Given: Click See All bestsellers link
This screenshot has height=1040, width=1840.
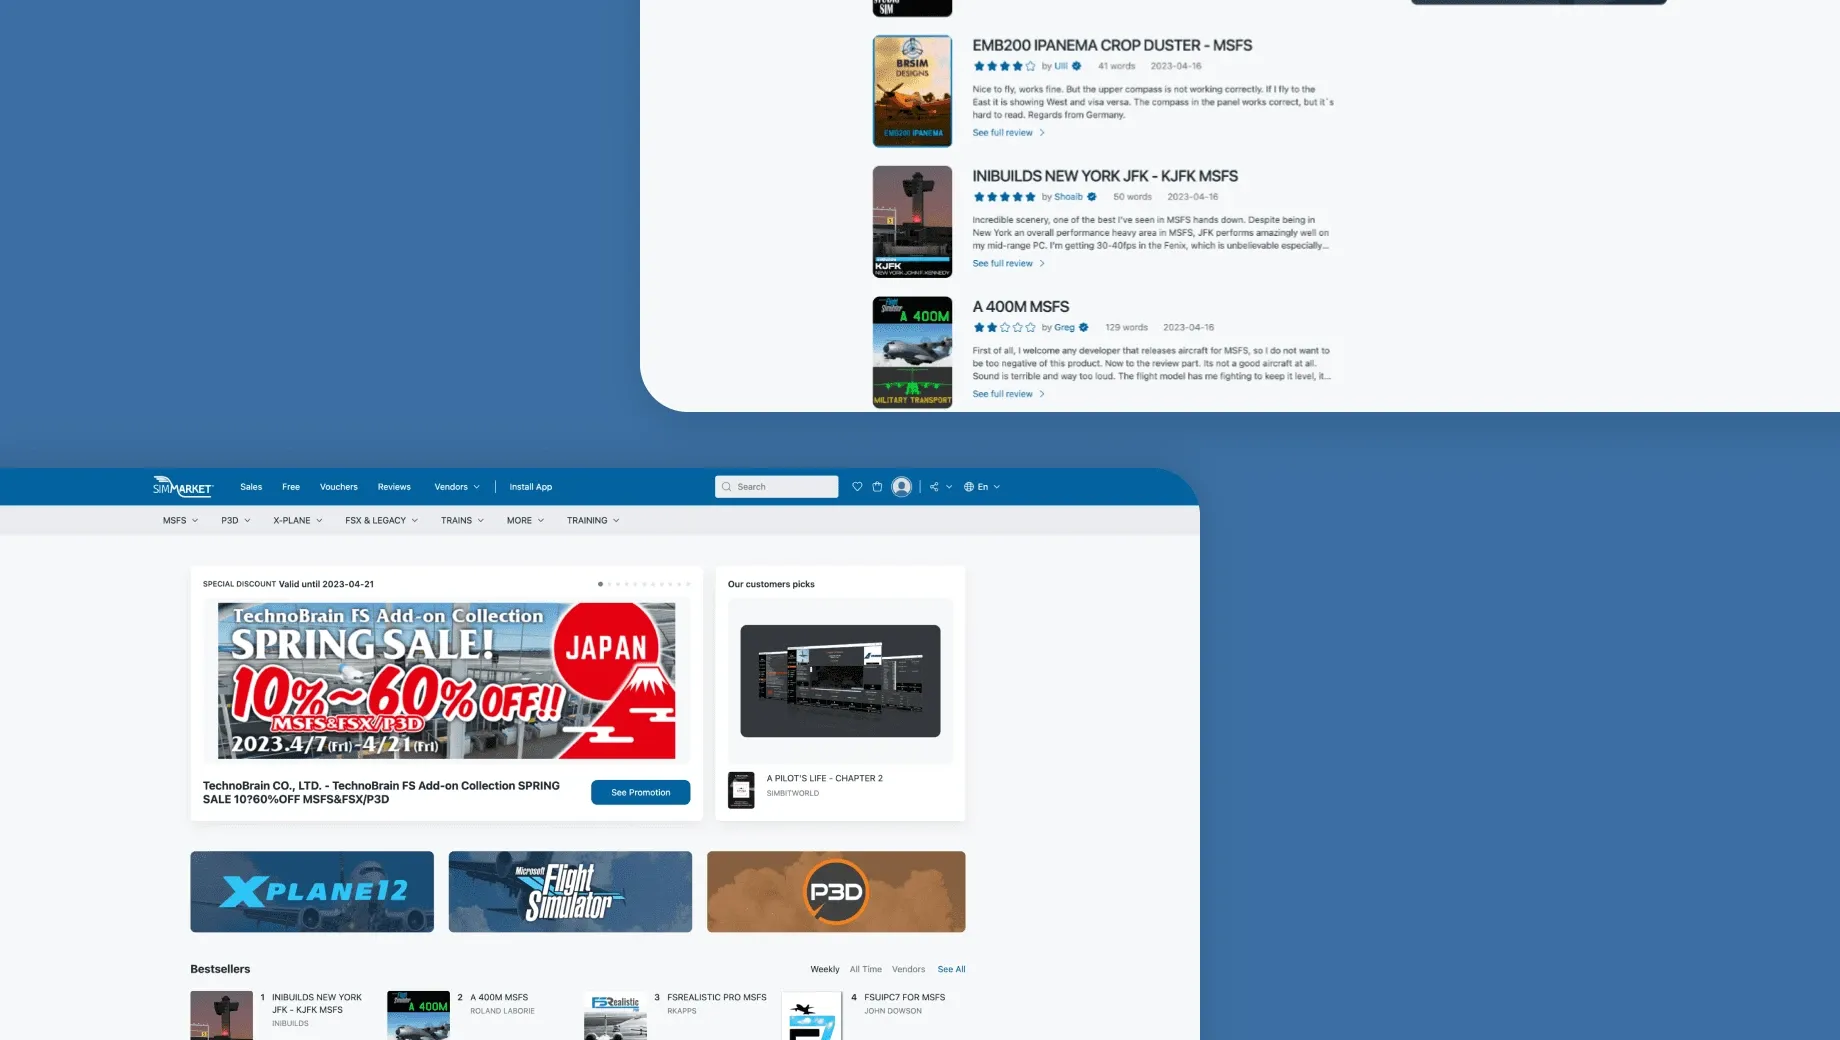Looking at the screenshot, I should point(952,969).
